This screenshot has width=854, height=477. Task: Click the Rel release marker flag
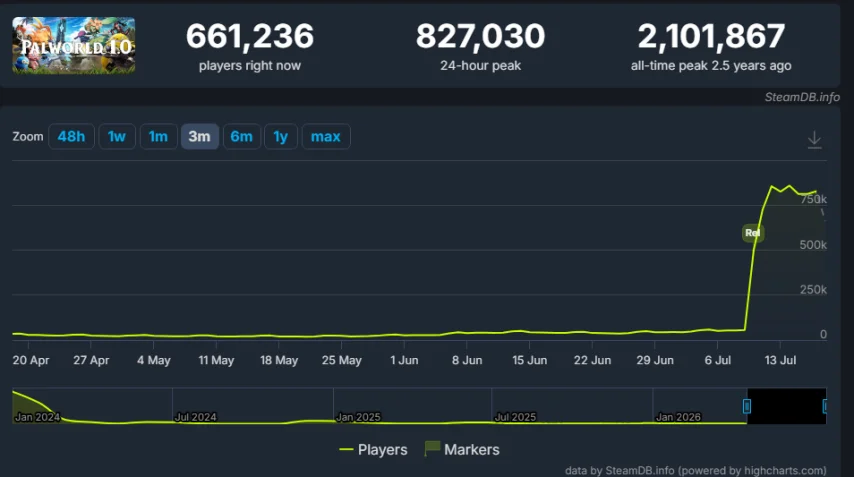tap(753, 233)
